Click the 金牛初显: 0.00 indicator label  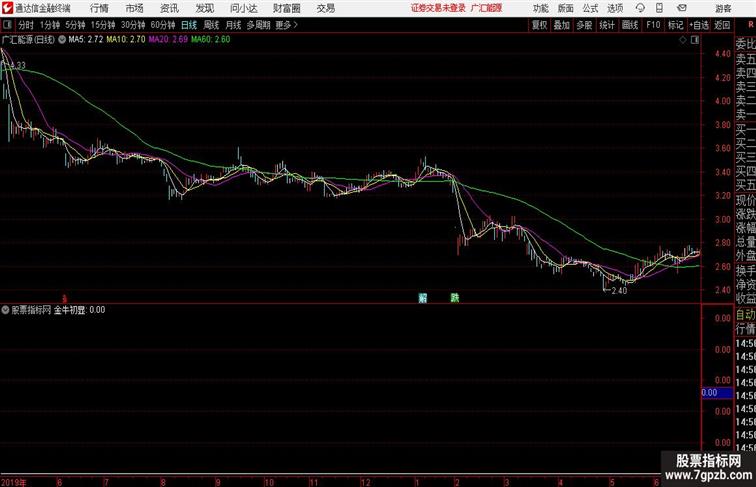click(x=80, y=310)
